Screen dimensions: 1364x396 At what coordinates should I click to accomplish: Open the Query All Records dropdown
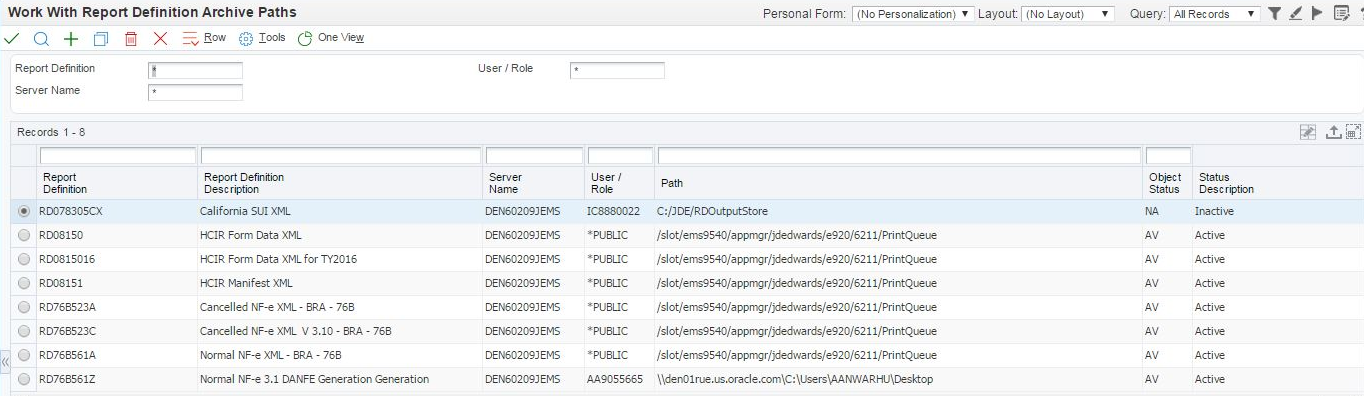pos(1214,14)
